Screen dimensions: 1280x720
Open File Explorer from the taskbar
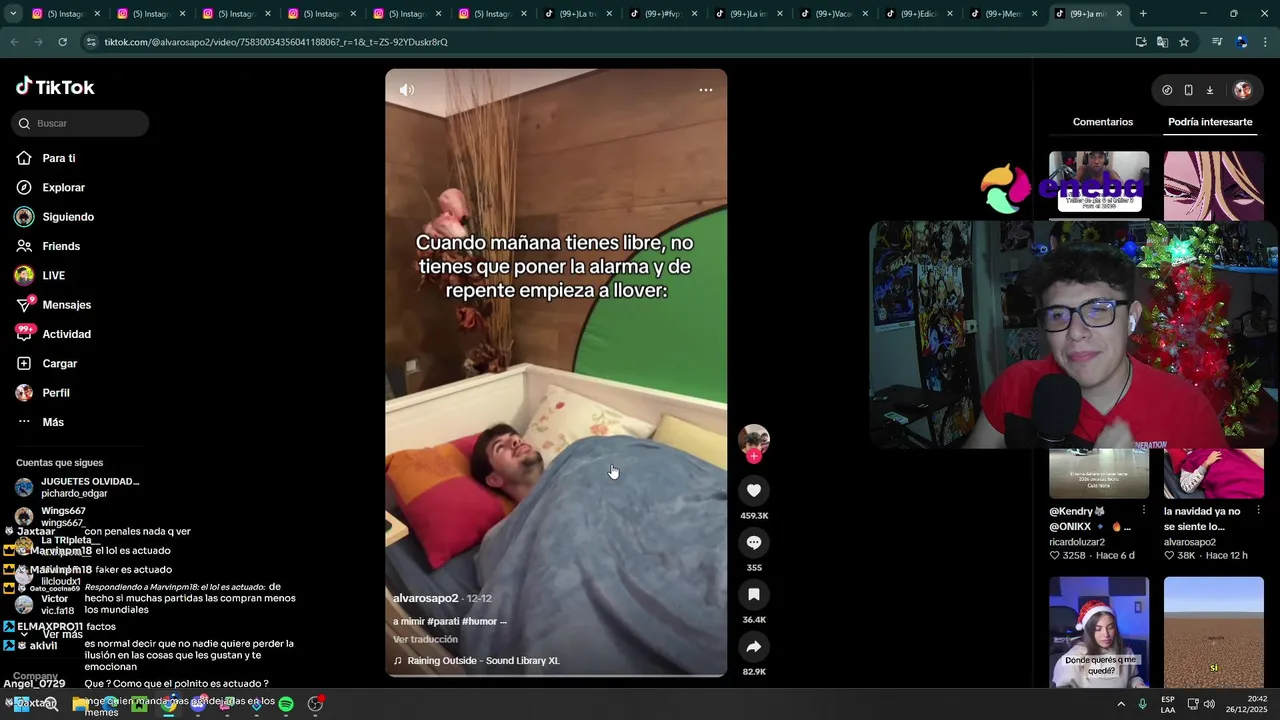pyautogui.click(x=80, y=704)
